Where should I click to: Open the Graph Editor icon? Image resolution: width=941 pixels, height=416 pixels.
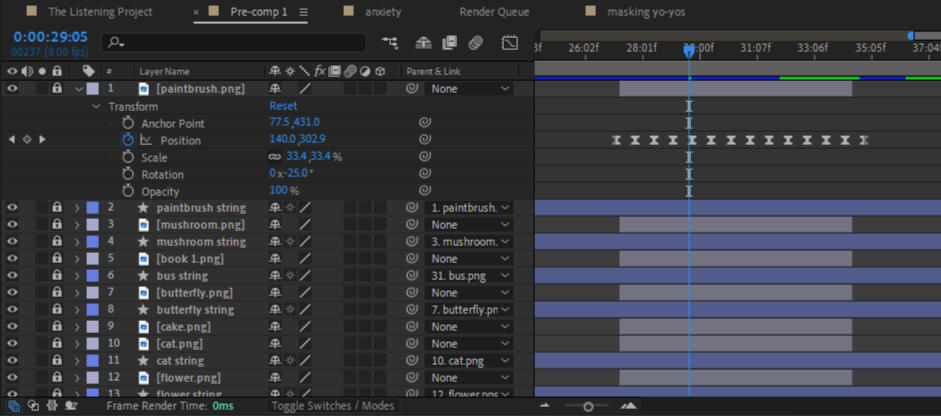tap(510, 43)
